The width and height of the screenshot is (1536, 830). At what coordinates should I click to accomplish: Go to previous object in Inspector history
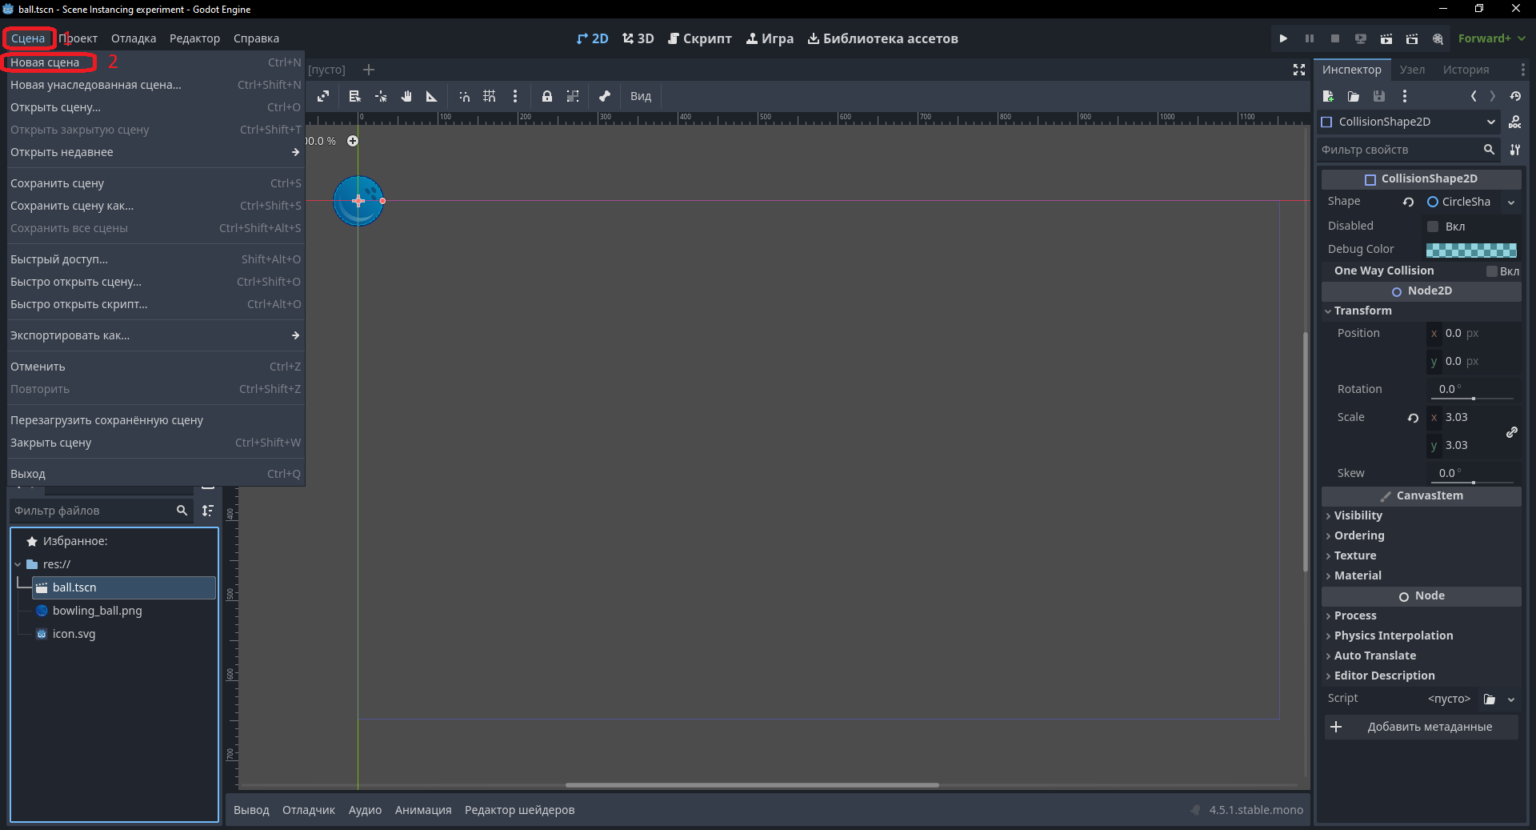click(x=1473, y=96)
